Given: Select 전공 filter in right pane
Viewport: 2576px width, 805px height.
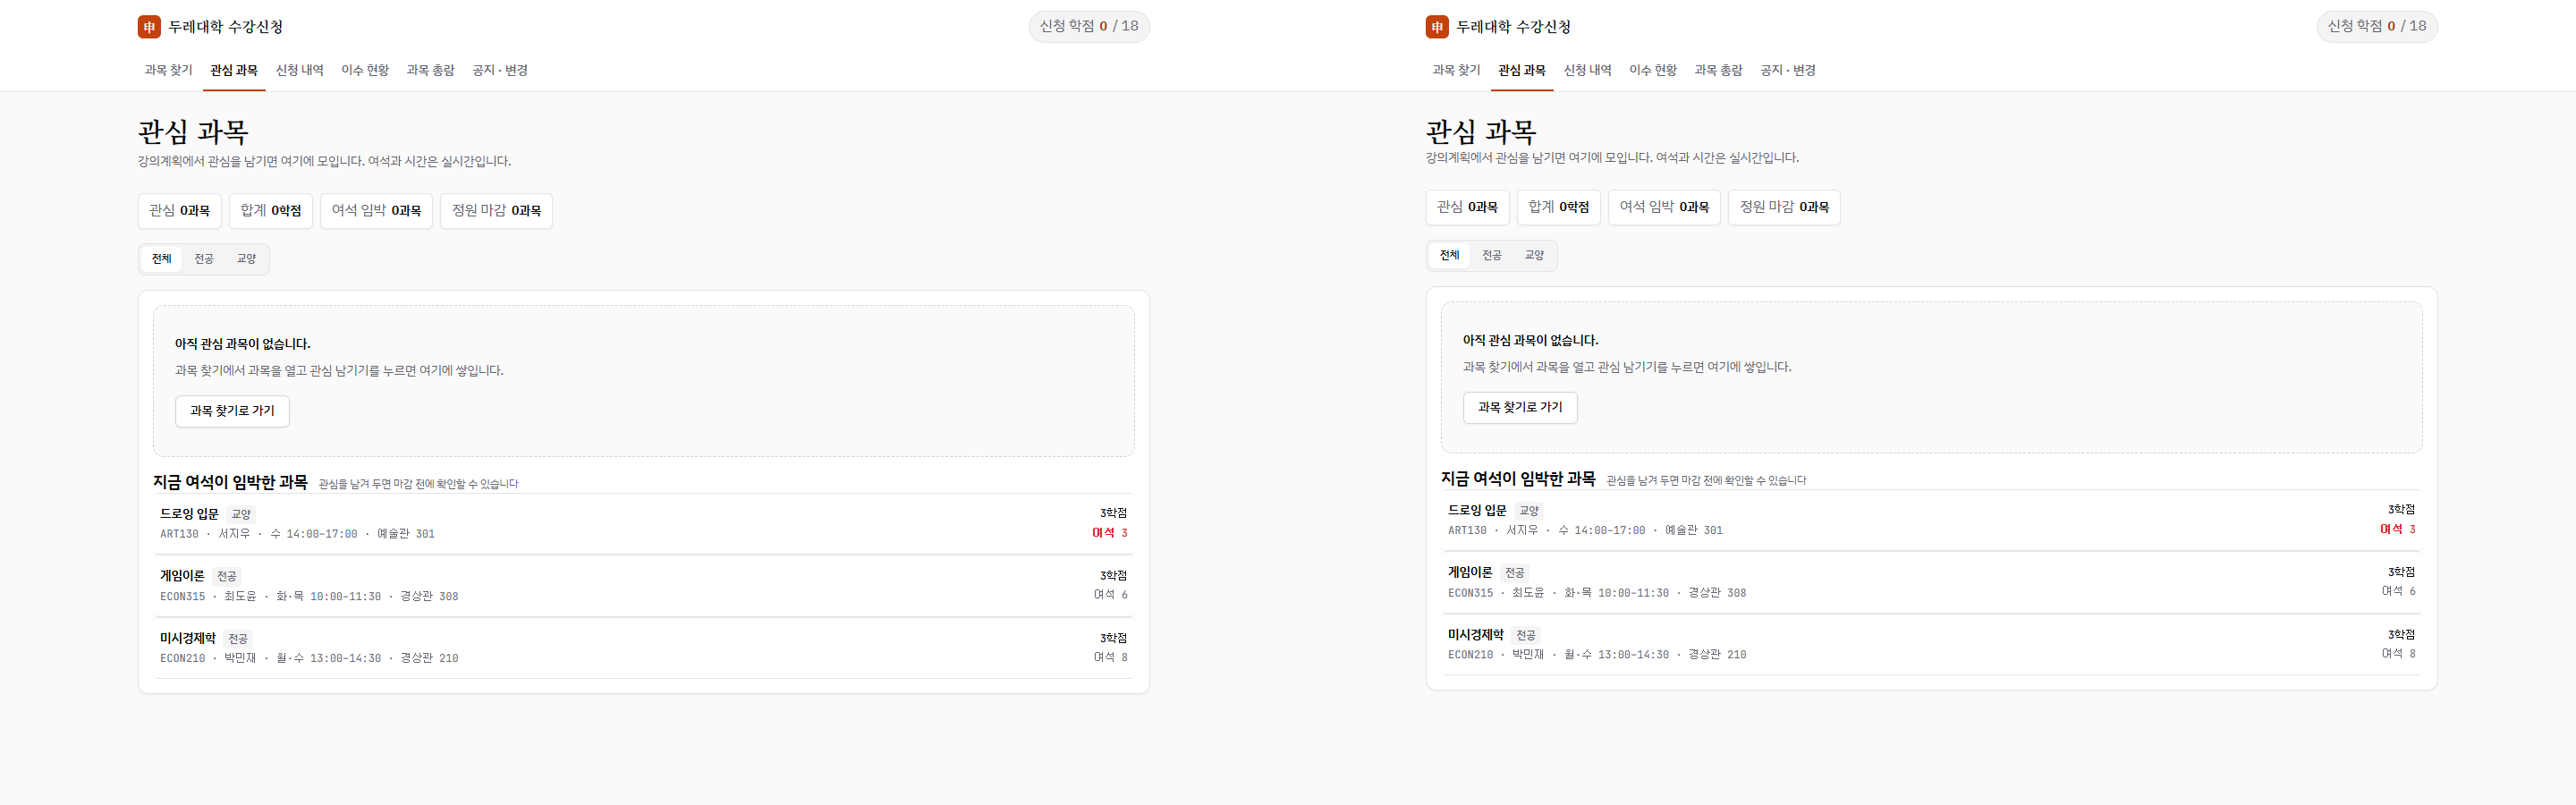Looking at the screenshot, I should (1492, 255).
